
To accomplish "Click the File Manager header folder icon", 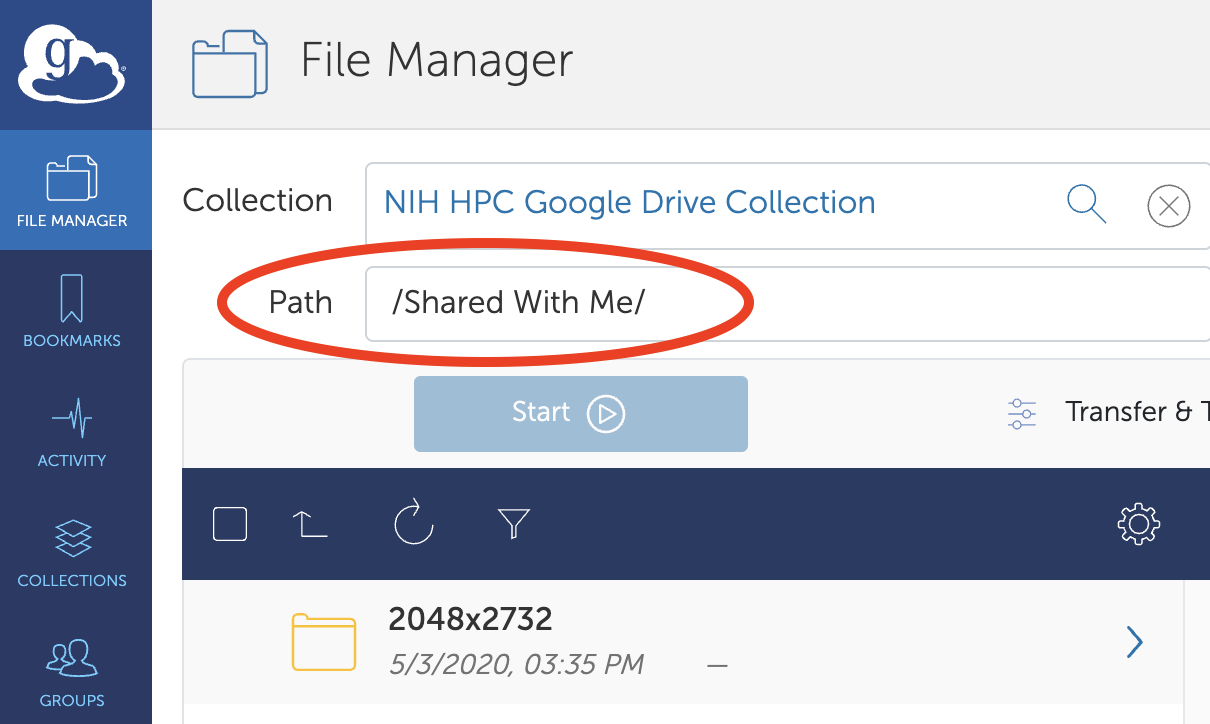I will pos(230,63).
